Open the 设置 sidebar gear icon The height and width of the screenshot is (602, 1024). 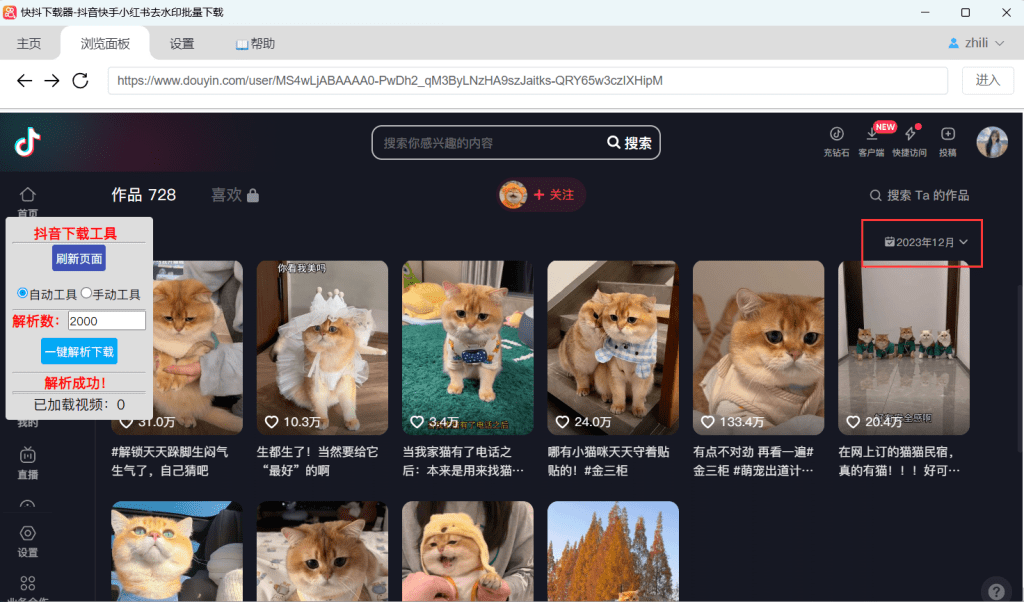click(x=27, y=533)
